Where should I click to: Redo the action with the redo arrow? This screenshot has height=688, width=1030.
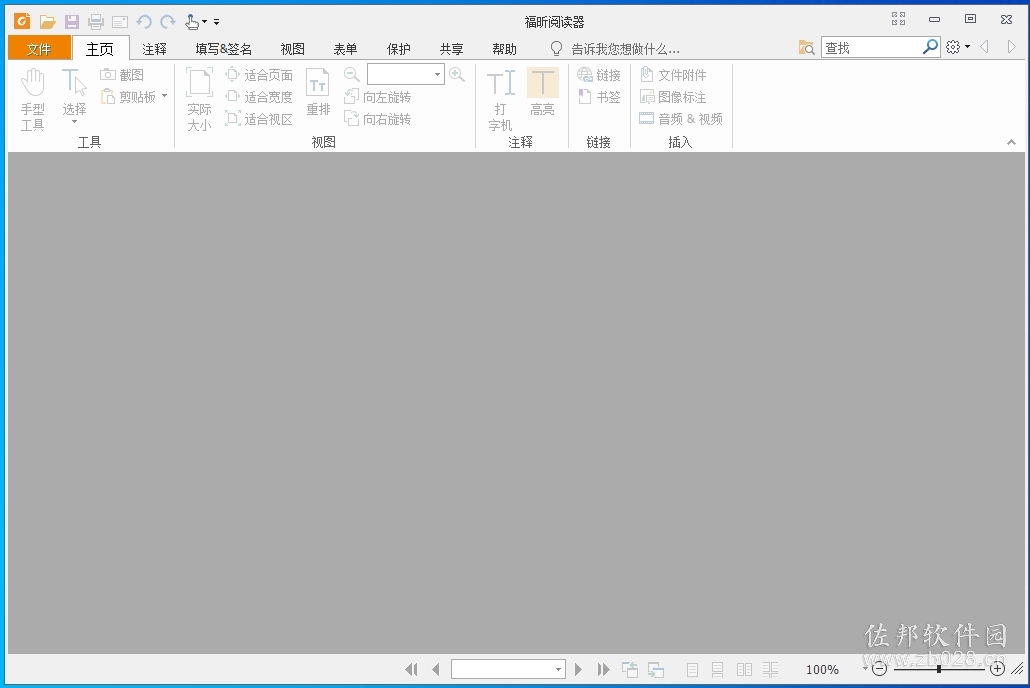click(x=168, y=22)
